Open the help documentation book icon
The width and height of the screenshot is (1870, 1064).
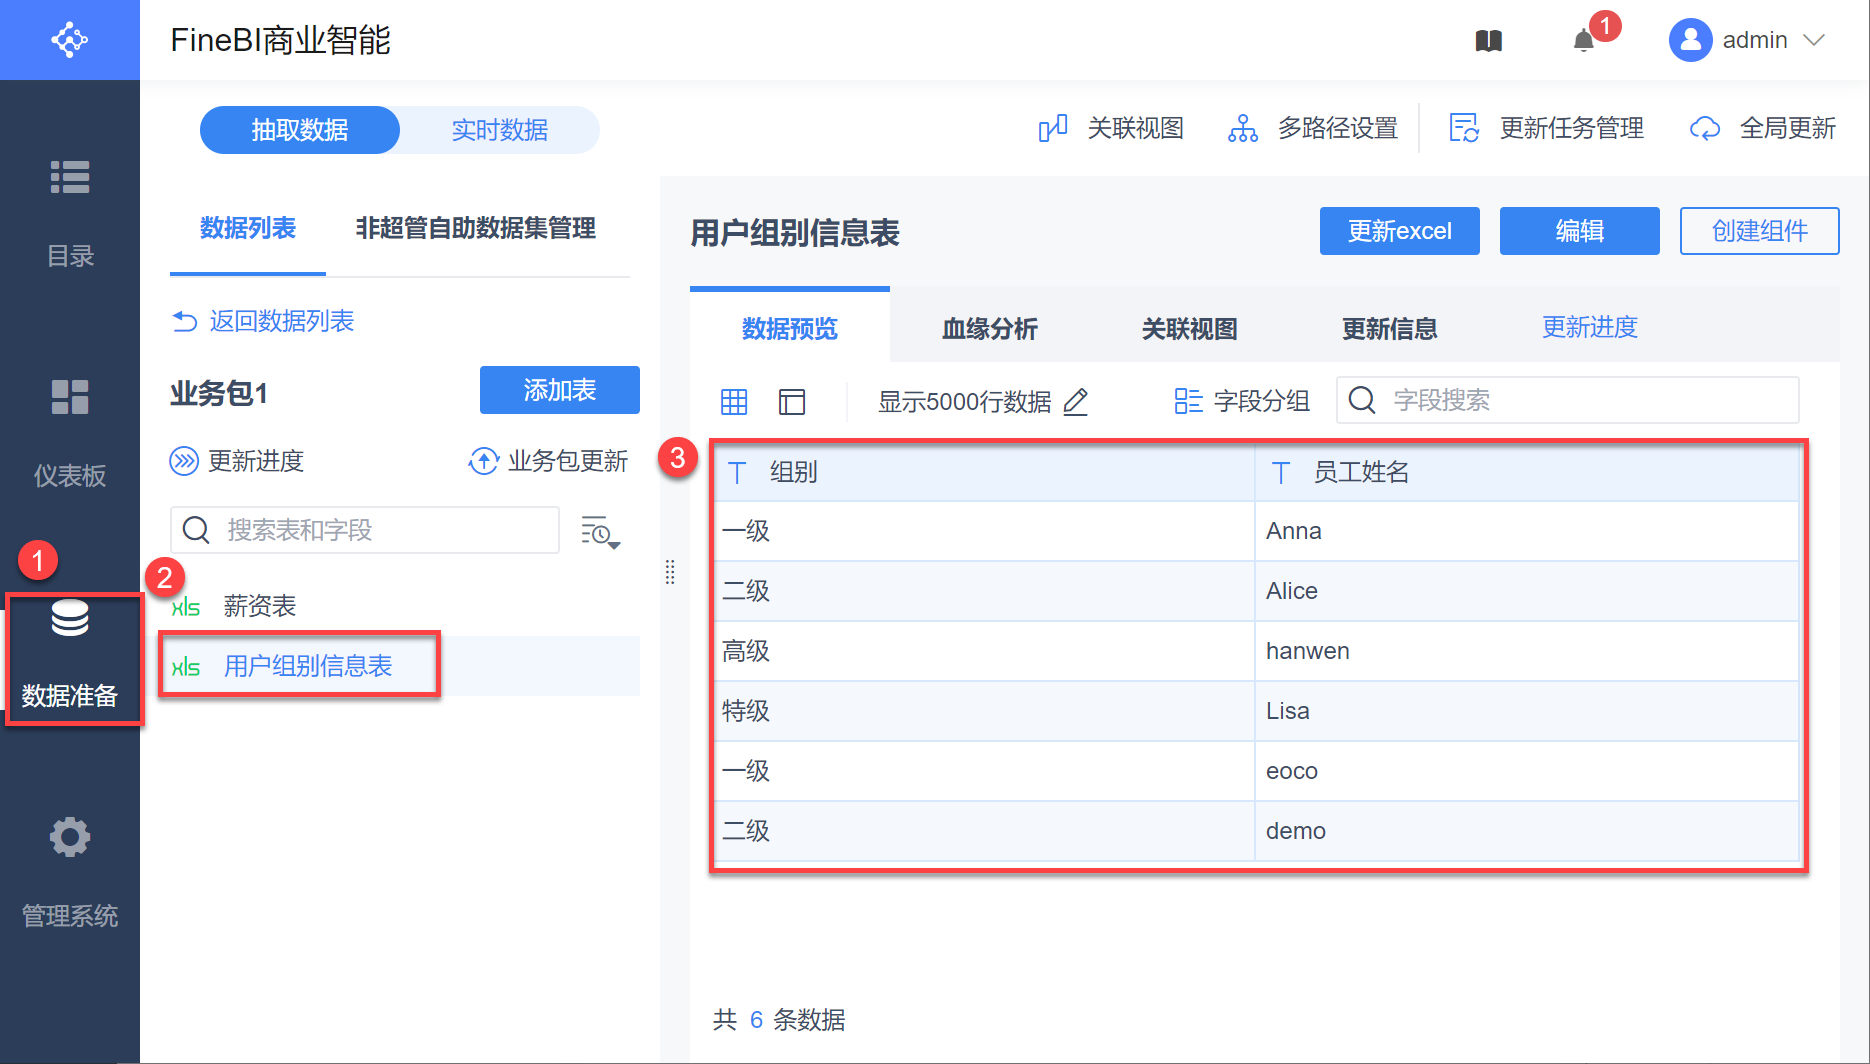coord(1488,41)
